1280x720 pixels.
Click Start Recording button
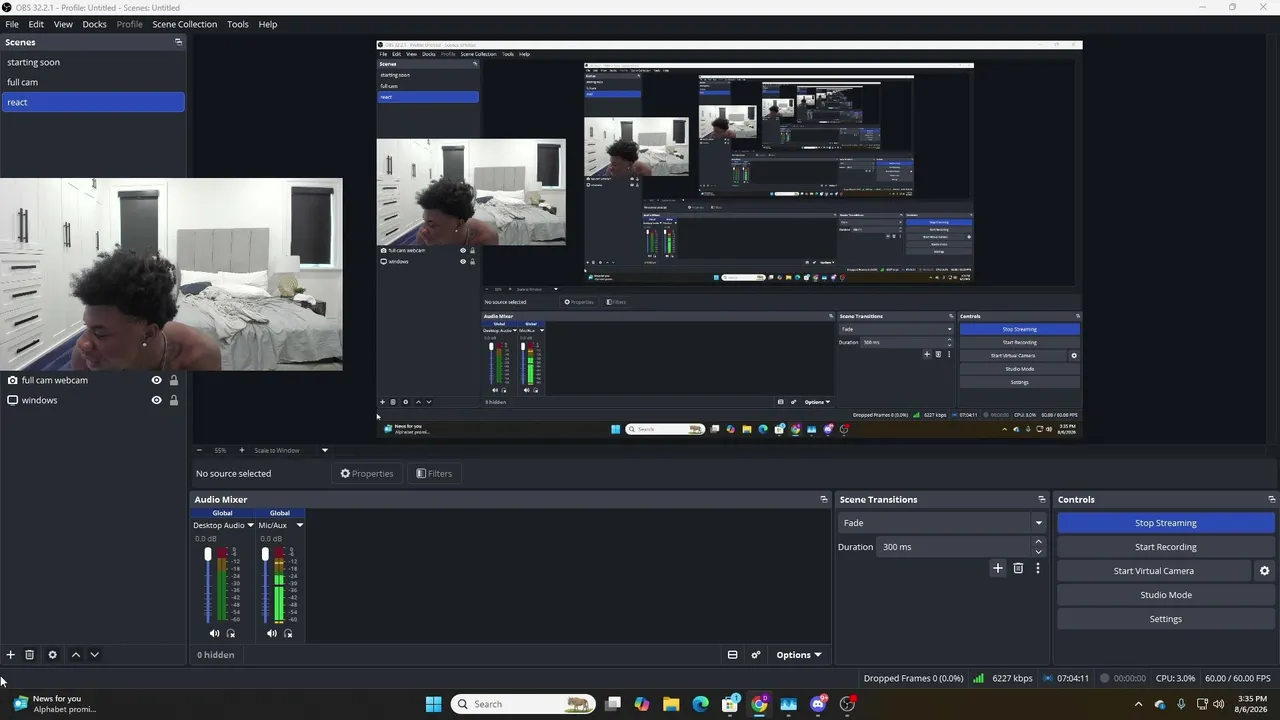(1165, 547)
